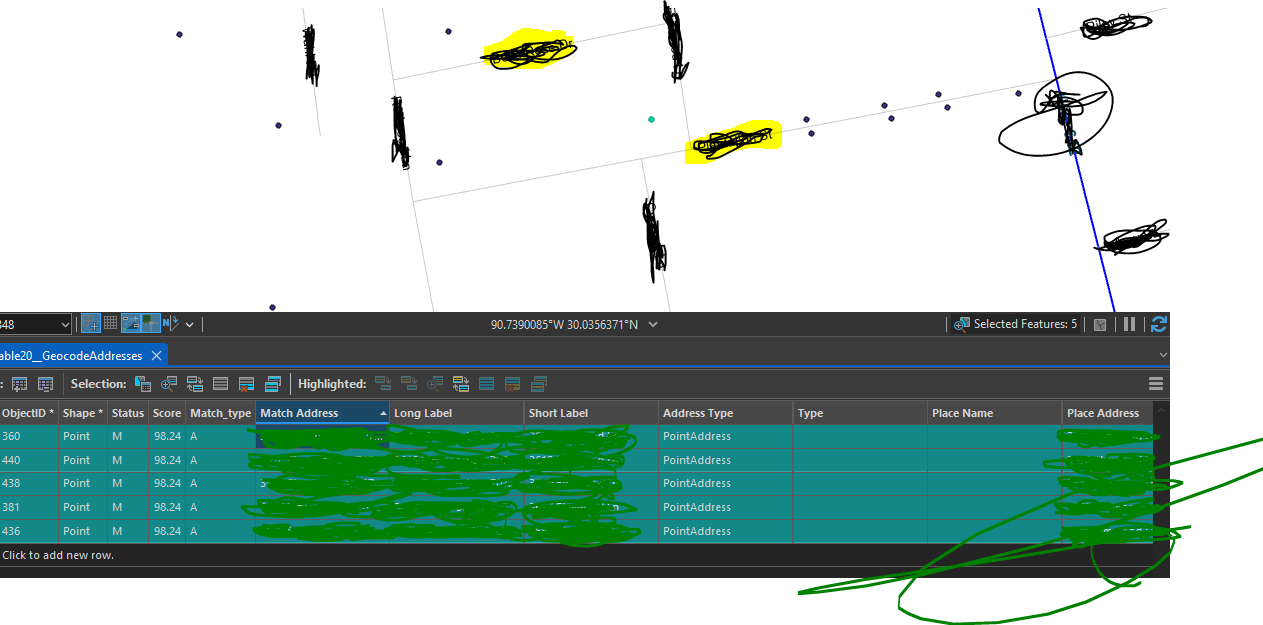The width and height of the screenshot is (1263, 625).
Task: Click Score 98.24 in row 440
Action: point(167,460)
